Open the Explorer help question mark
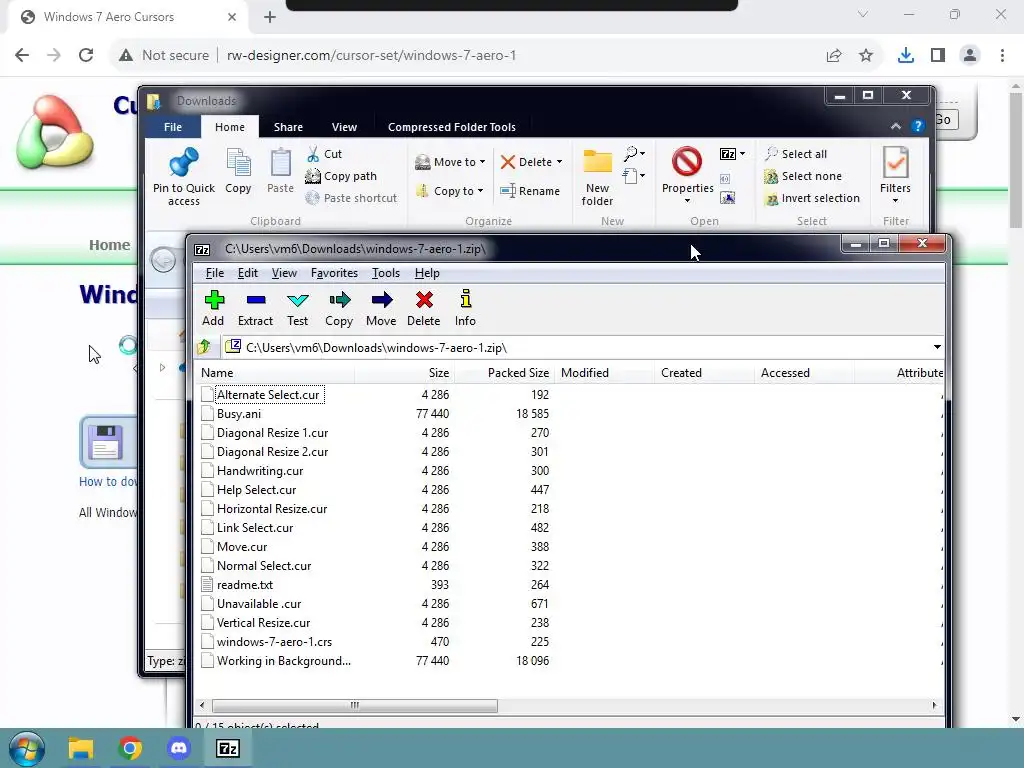1024x768 pixels. [918, 127]
